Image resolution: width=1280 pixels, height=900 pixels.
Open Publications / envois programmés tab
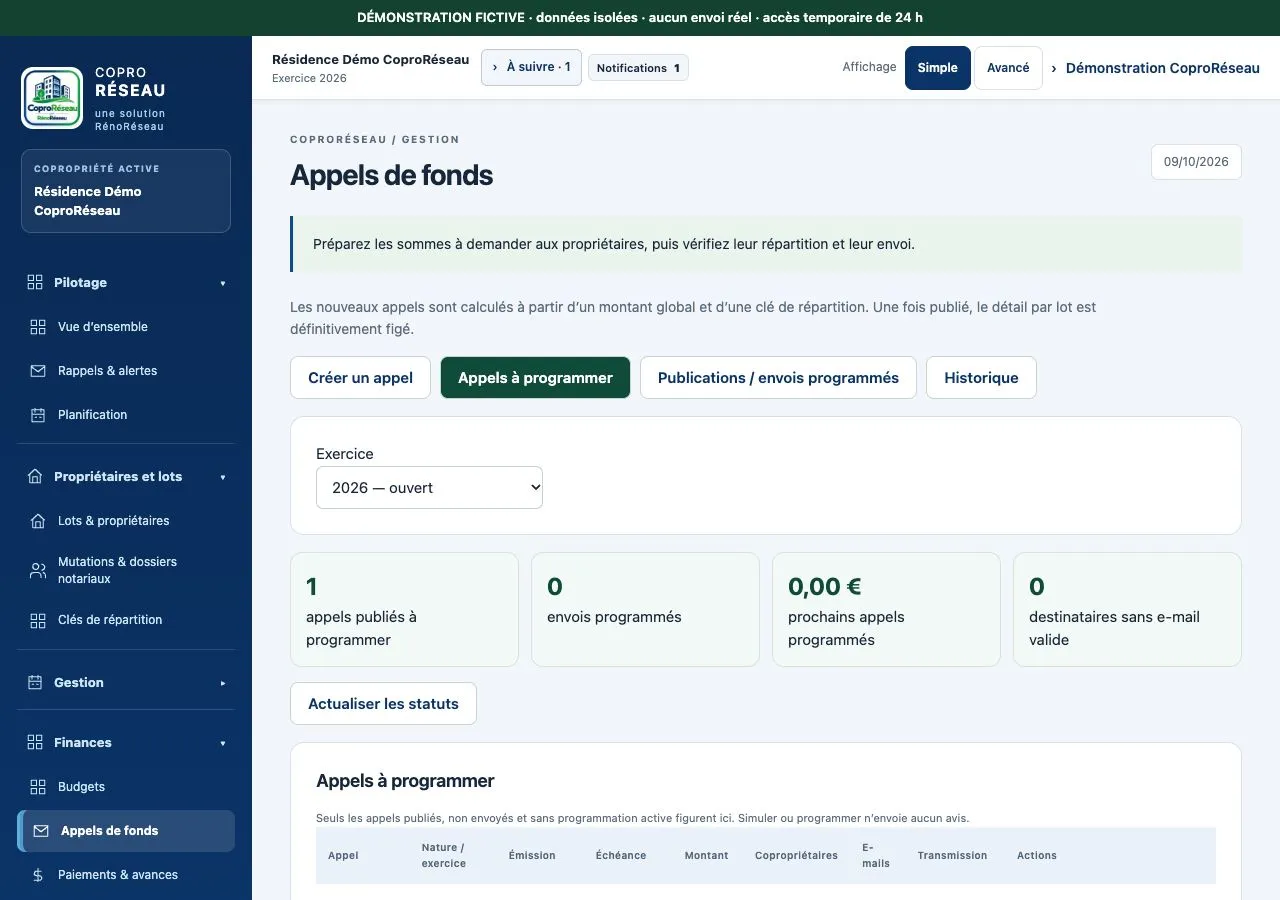(778, 378)
